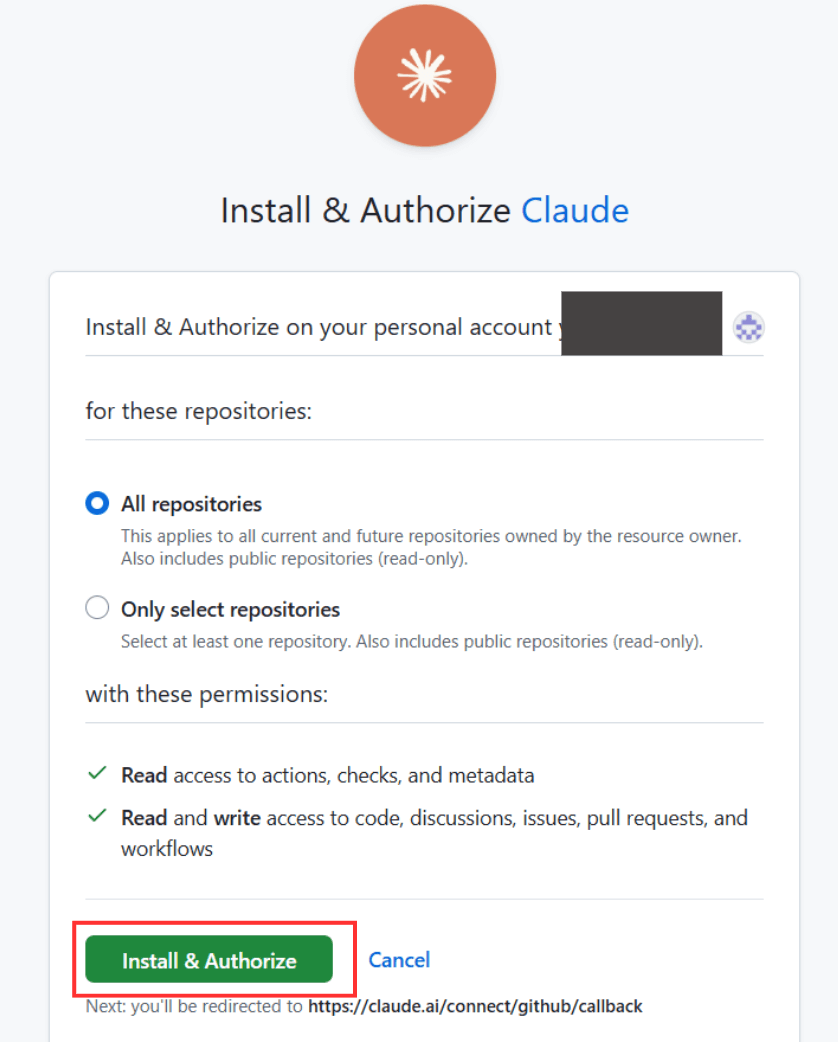Viewport: 838px width, 1042px height.
Task: Click the description under All repositories
Action: point(430,547)
